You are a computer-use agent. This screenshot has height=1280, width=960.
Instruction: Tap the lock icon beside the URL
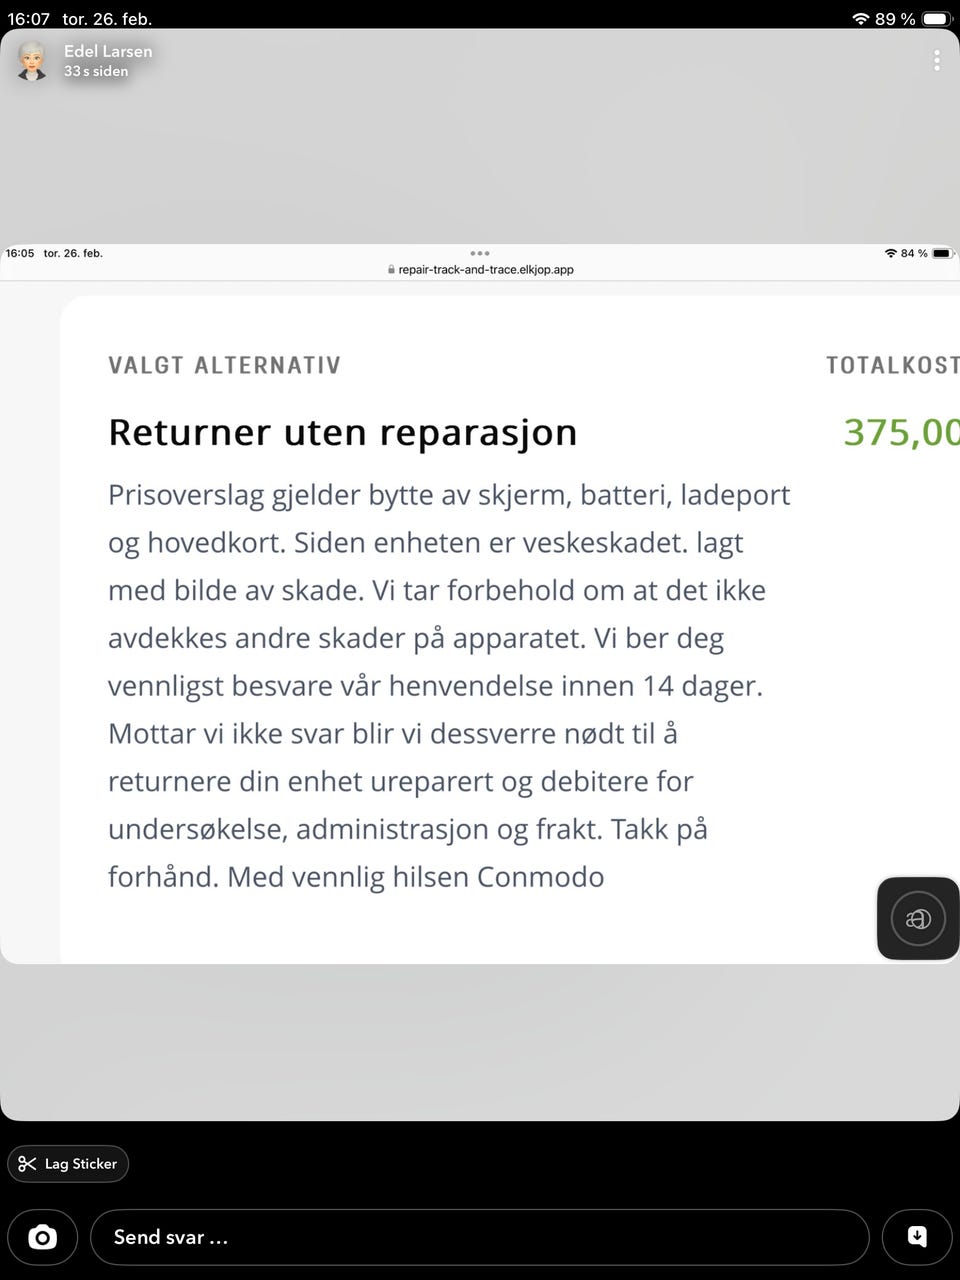click(391, 269)
